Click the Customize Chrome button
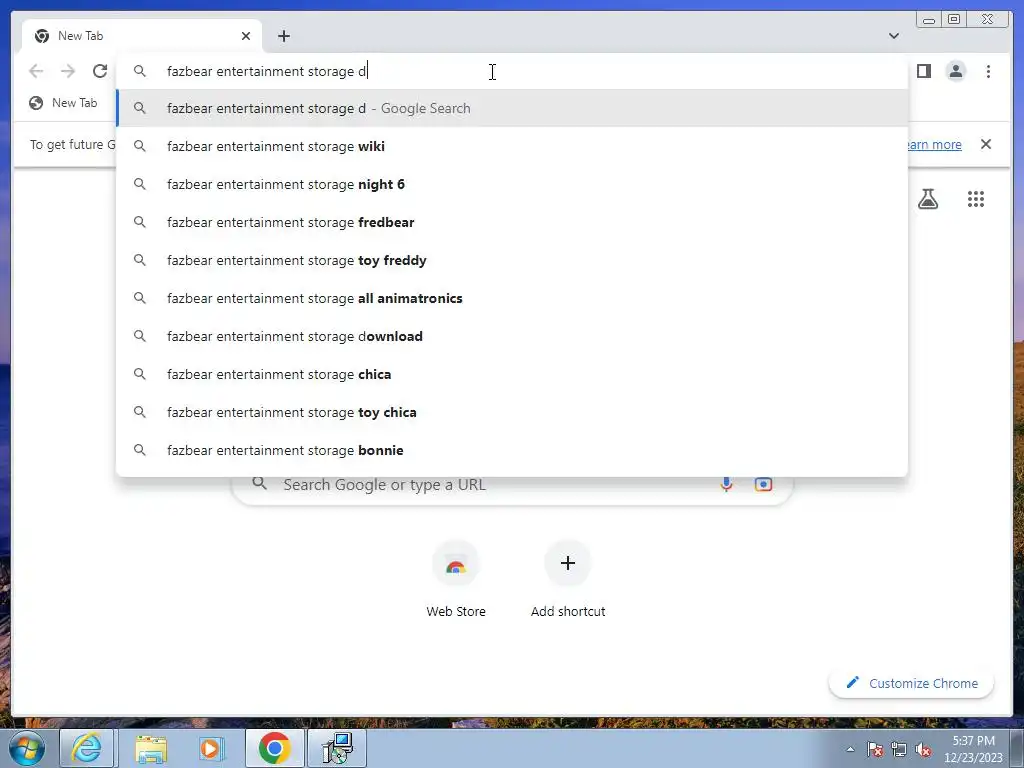 [x=912, y=683]
